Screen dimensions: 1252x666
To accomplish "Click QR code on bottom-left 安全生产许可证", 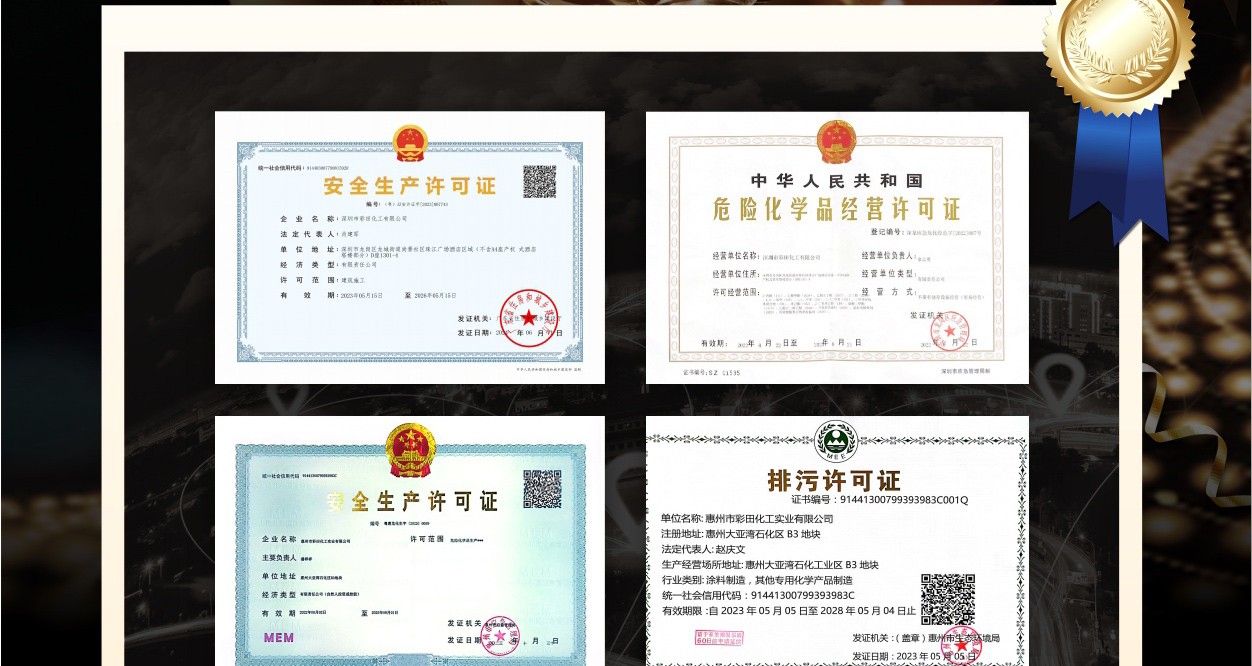I will click(x=542, y=489).
